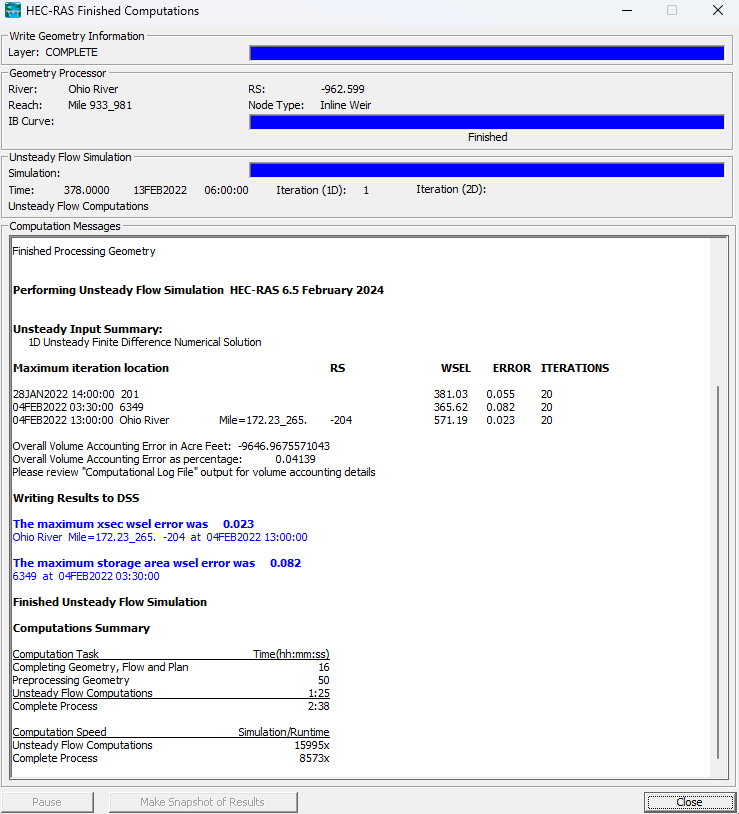Viewport: 739px width, 814px height.
Task: Click the maximum storage area wsel error text
Action: pyautogui.click(x=157, y=563)
